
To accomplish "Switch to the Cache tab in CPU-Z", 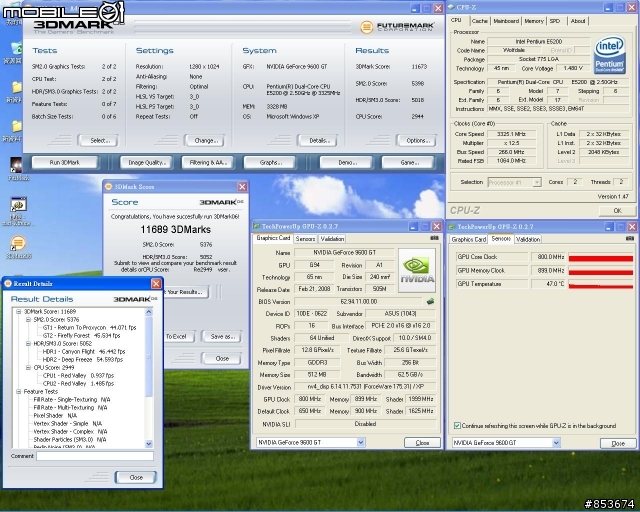I will coord(480,21).
